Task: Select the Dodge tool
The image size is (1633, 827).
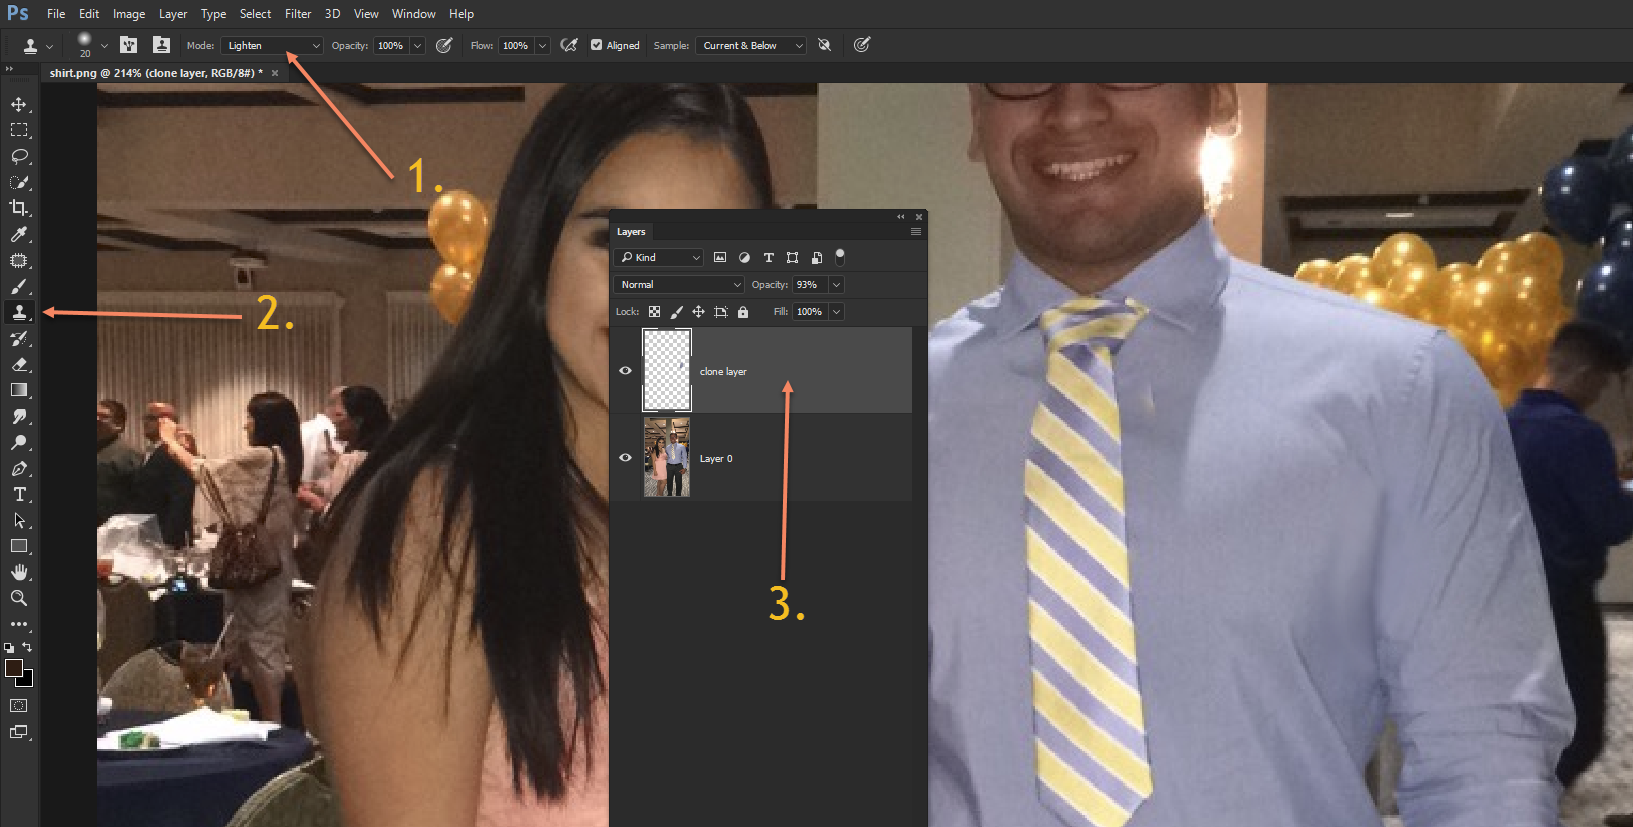Action: [x=19, y=442]
